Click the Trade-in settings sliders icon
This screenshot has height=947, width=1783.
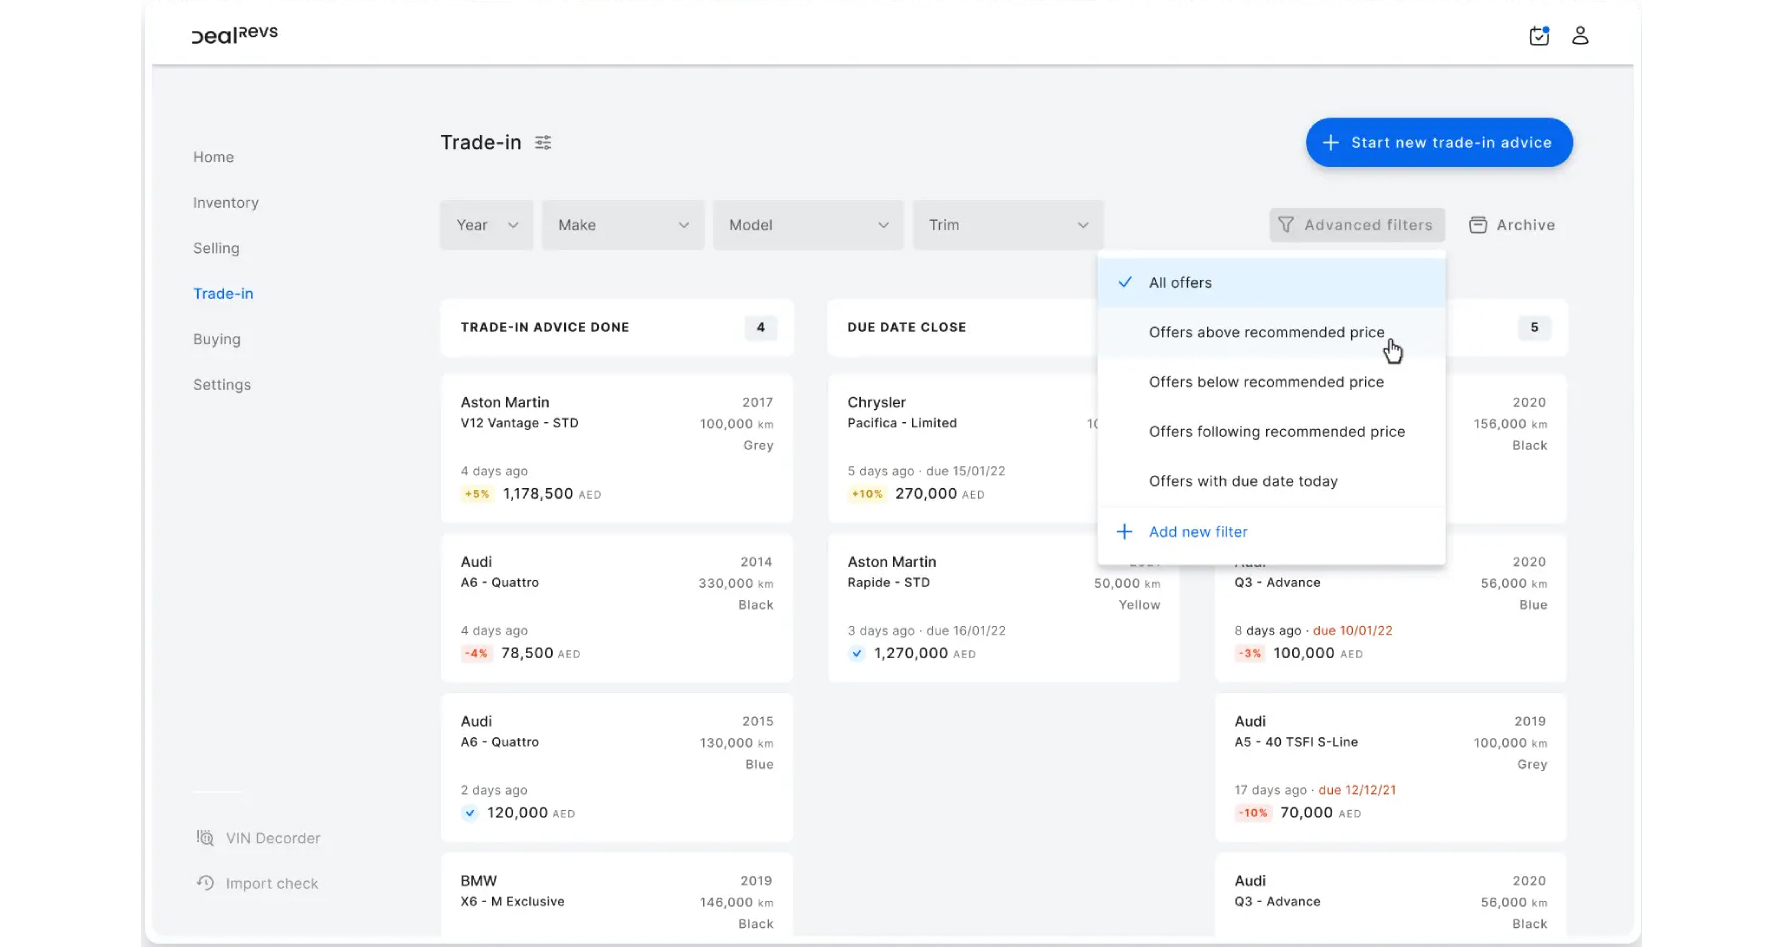pos(543,143)
